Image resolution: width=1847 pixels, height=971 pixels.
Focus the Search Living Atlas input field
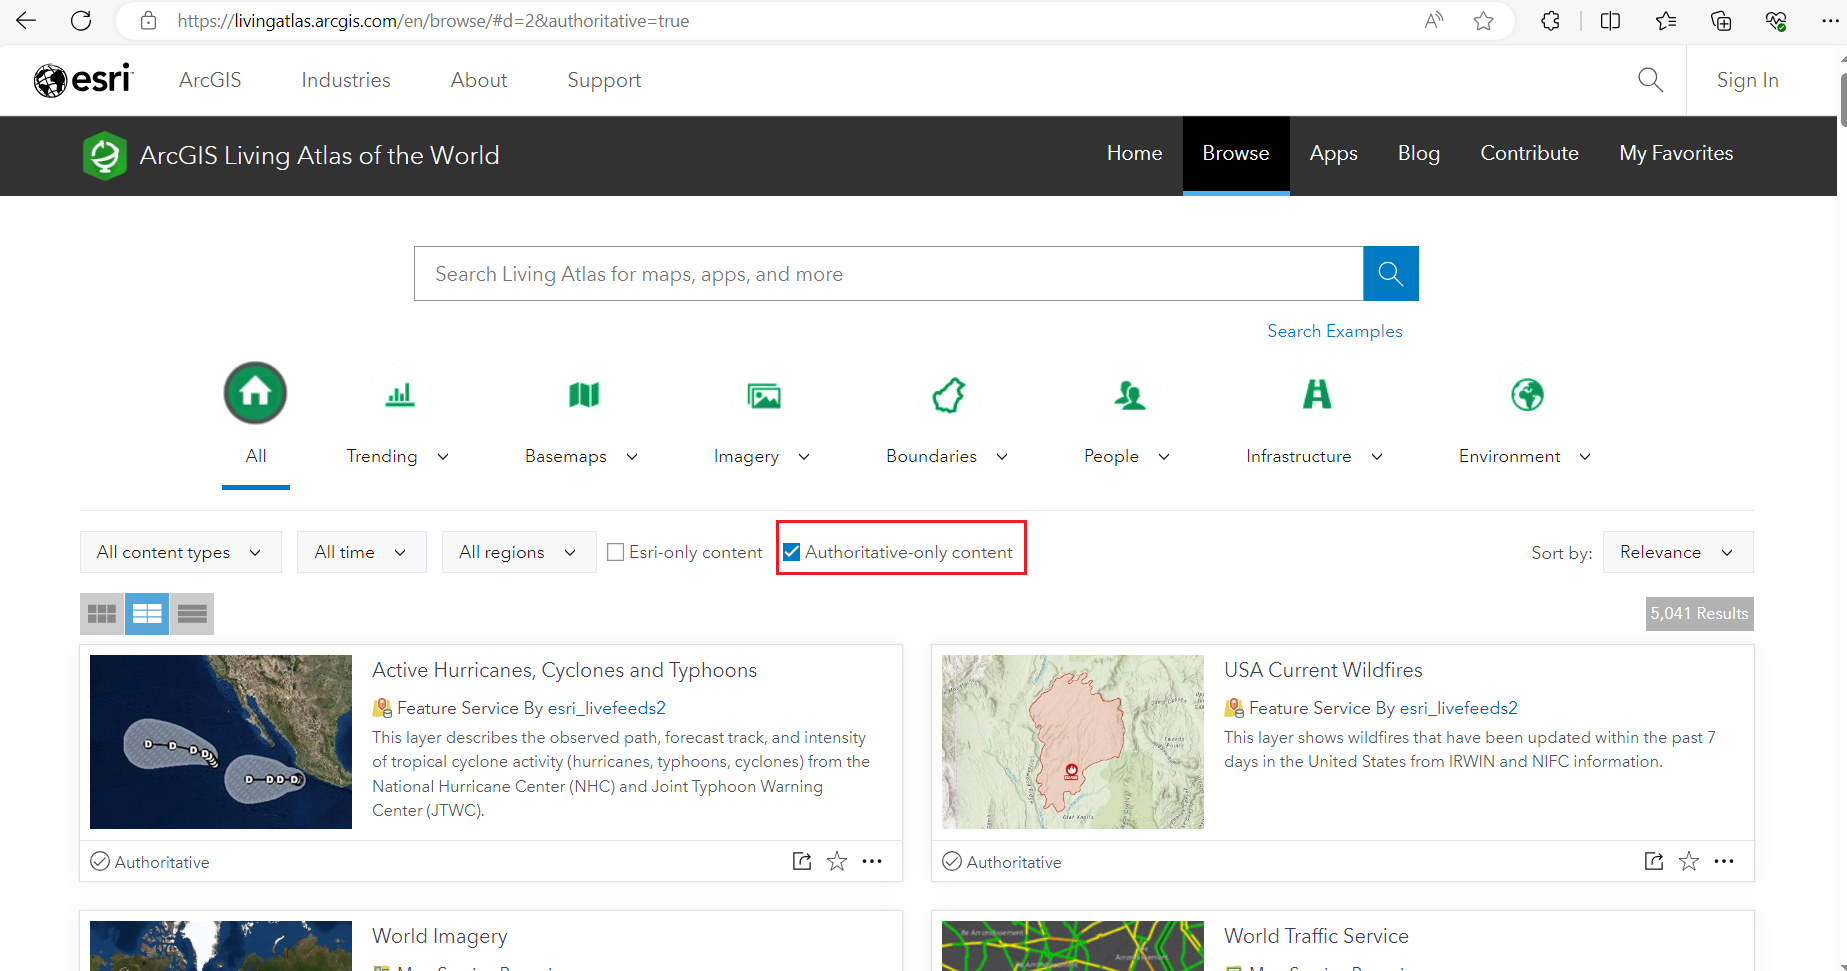tap(889, 273)
